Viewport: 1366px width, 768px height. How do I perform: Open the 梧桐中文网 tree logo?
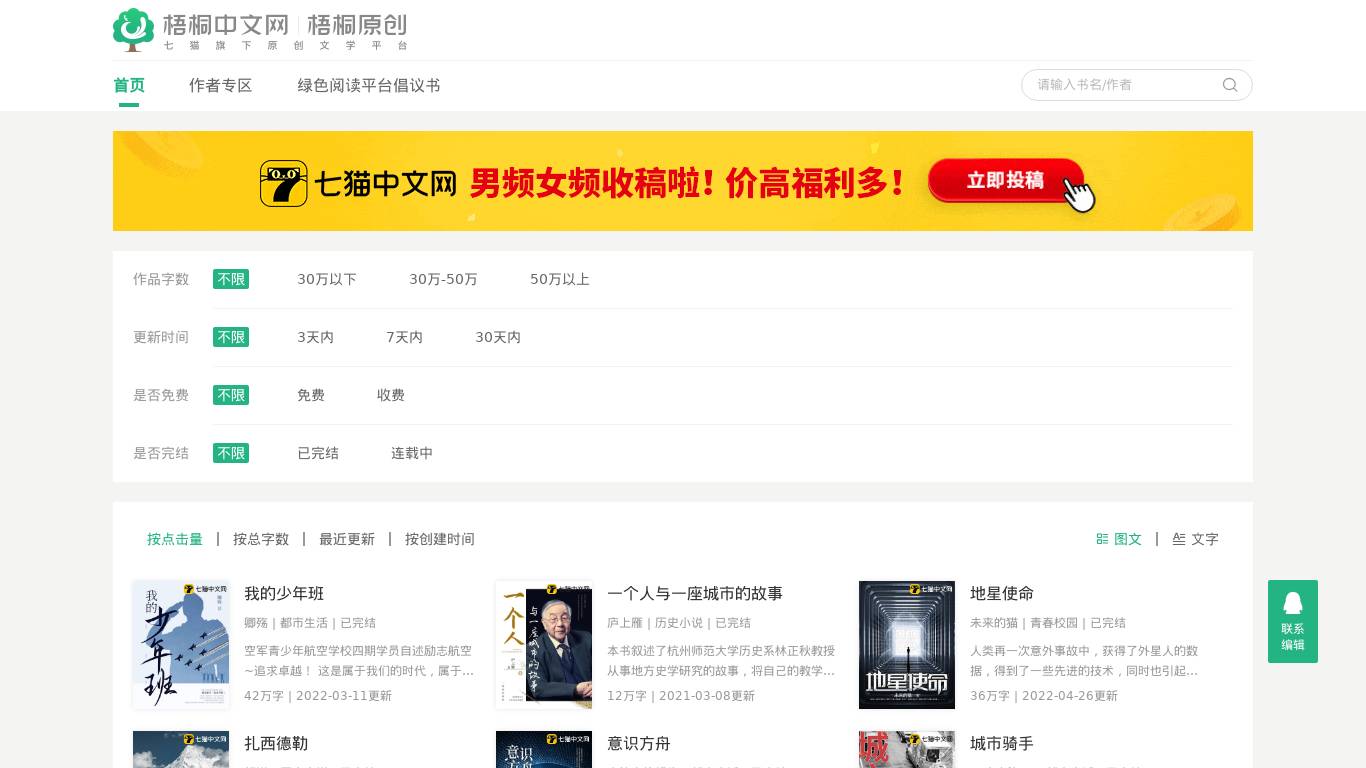point(133,30)
